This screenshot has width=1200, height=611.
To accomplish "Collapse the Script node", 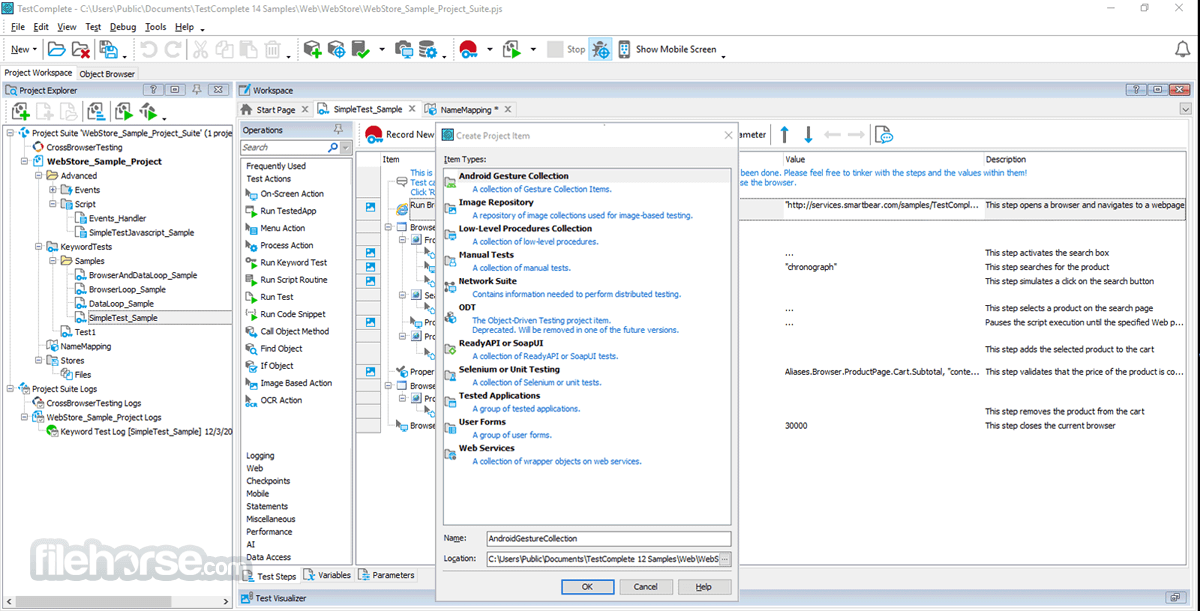I will click(53, 204).
